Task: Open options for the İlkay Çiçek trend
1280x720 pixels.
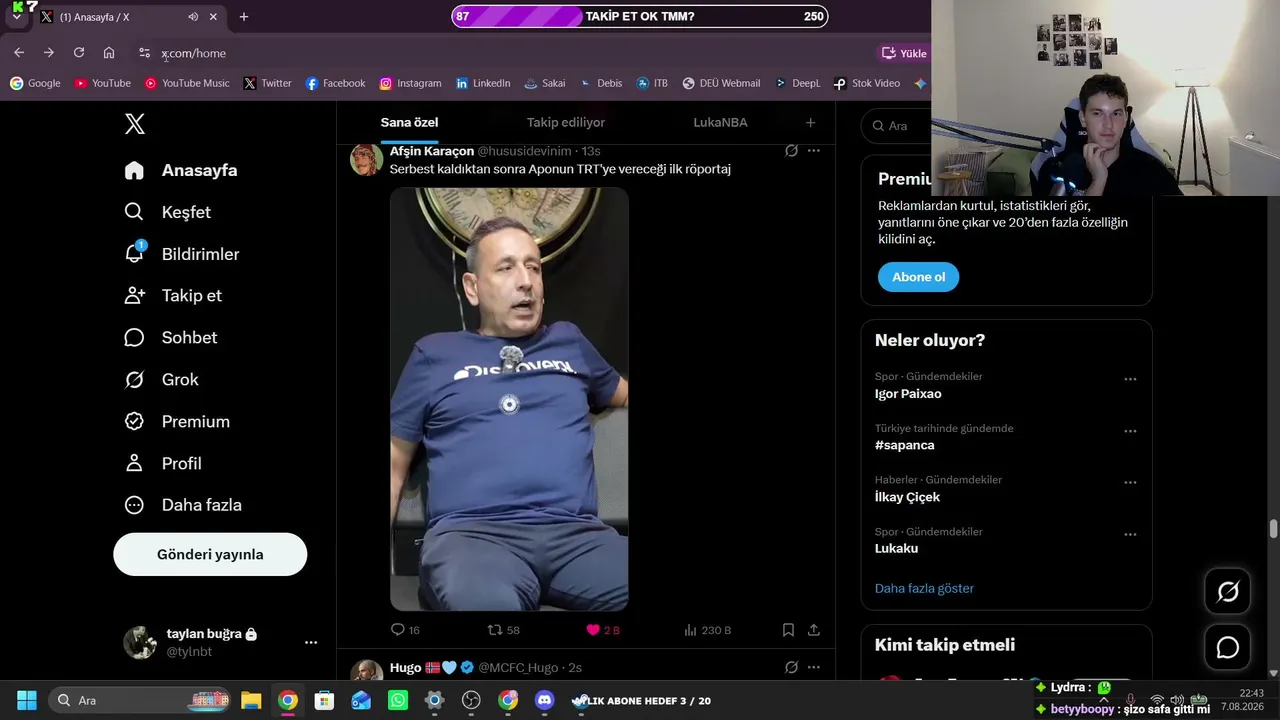Action: point(1130,482)
